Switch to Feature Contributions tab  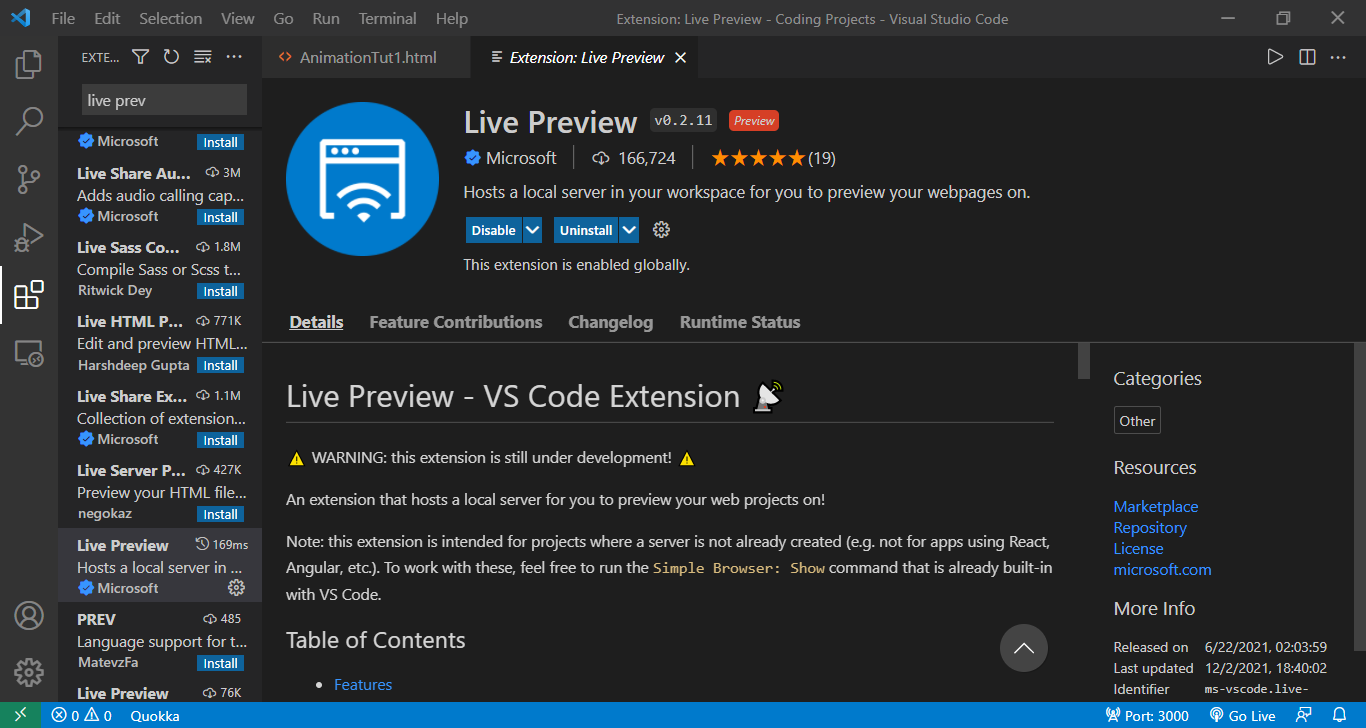click(456, 322)
